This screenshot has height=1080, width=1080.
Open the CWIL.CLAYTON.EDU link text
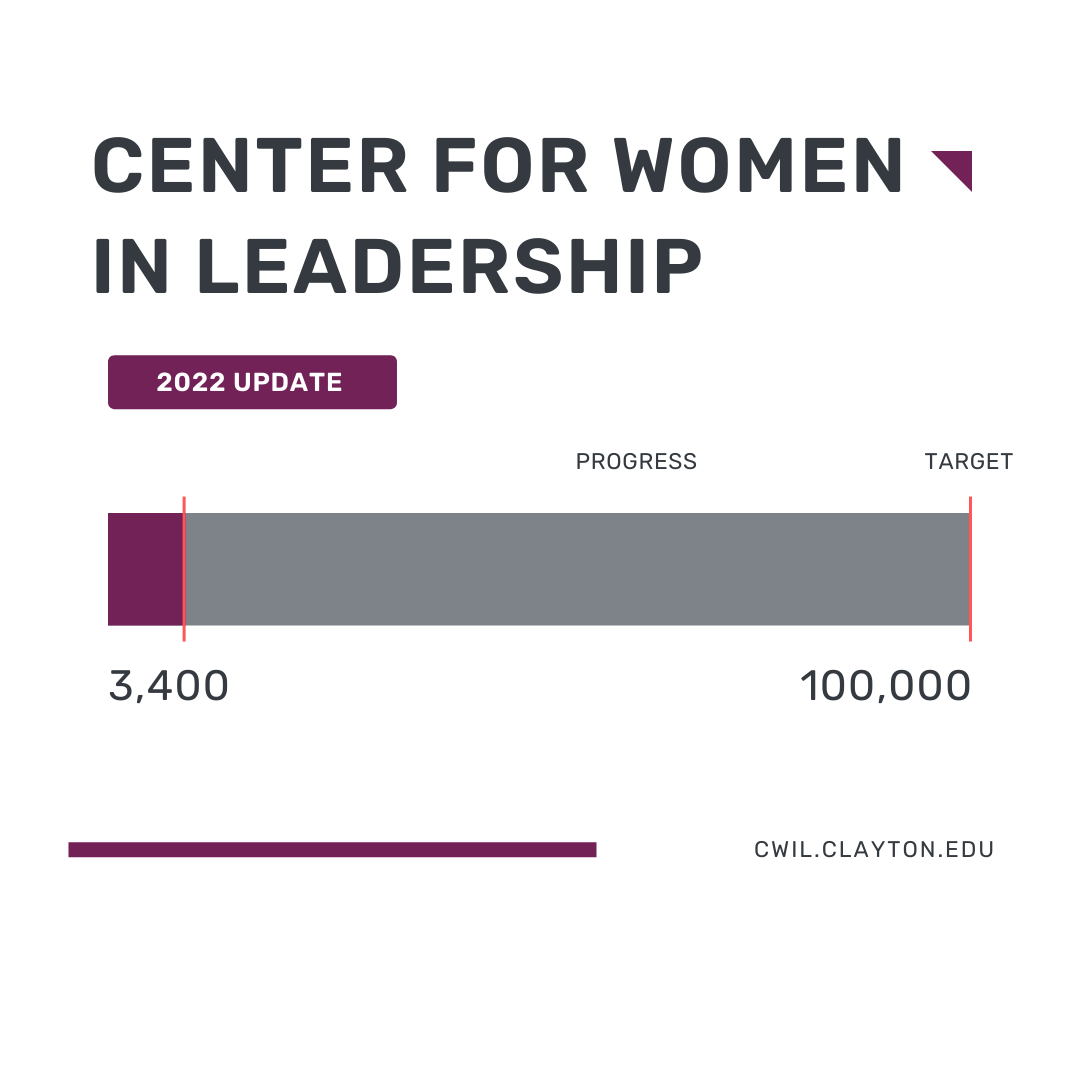pyautogui.click(x=874, y=849)
